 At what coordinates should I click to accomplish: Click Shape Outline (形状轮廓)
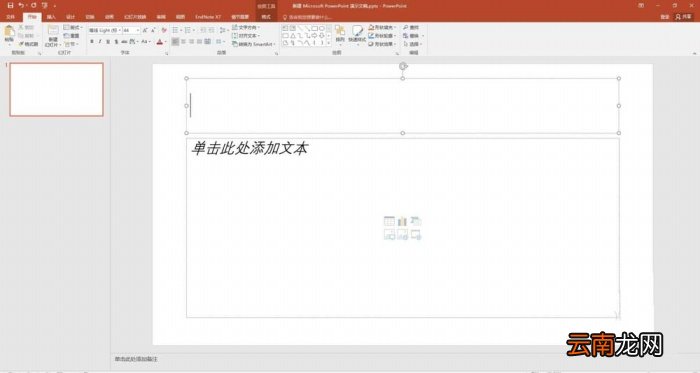pyautogui.click(x=382, y=36)
